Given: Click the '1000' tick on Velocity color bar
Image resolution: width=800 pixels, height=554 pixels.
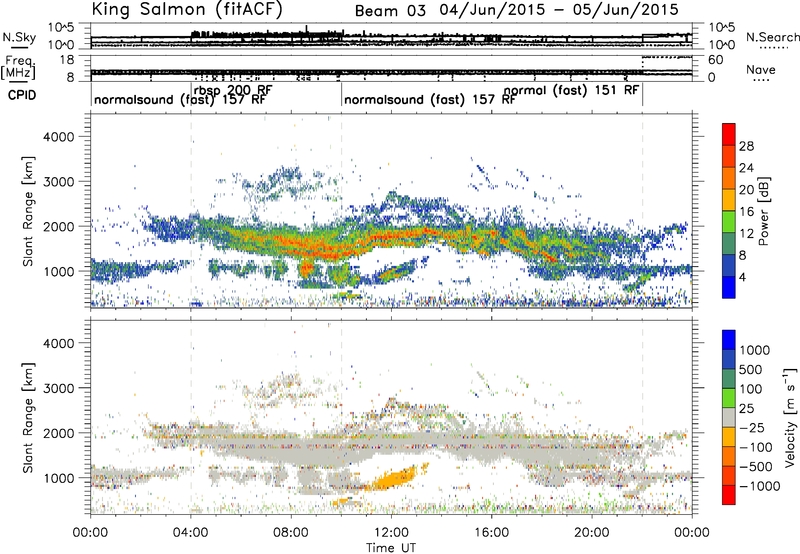Looking at the screenshot, I should click(x=755, y=350).
